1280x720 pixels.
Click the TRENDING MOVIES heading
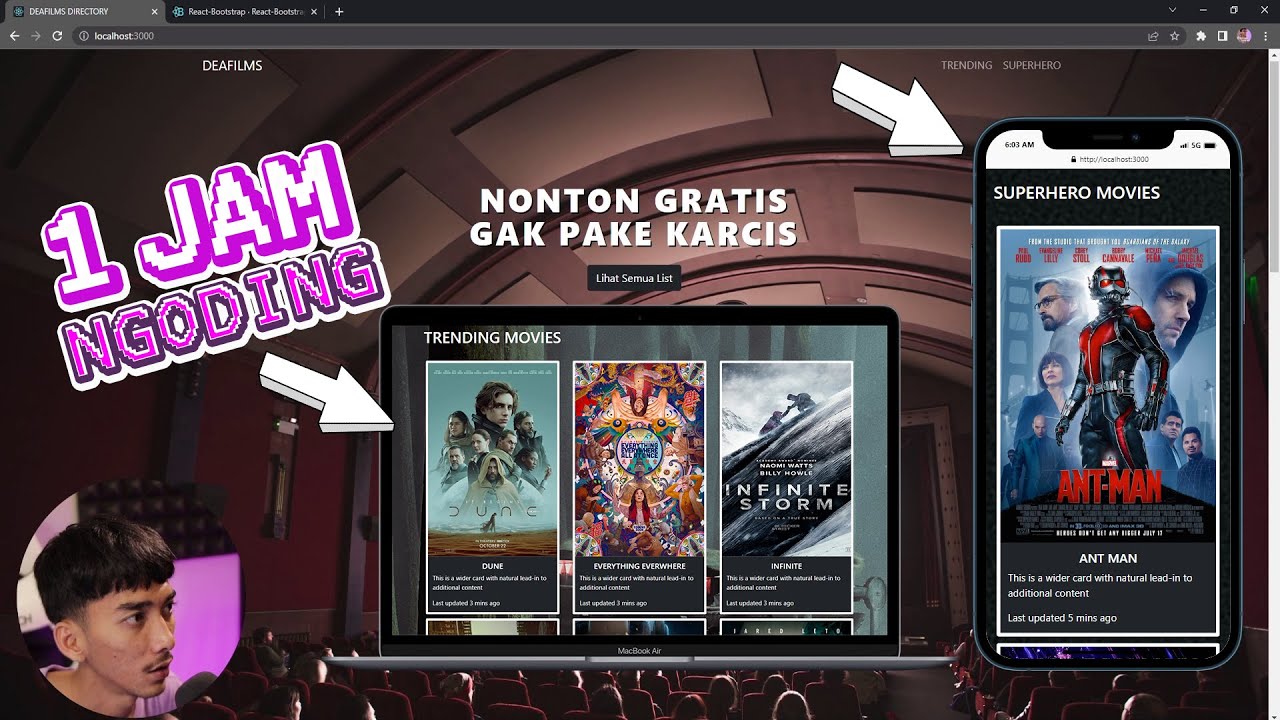[x=492, y=338]
